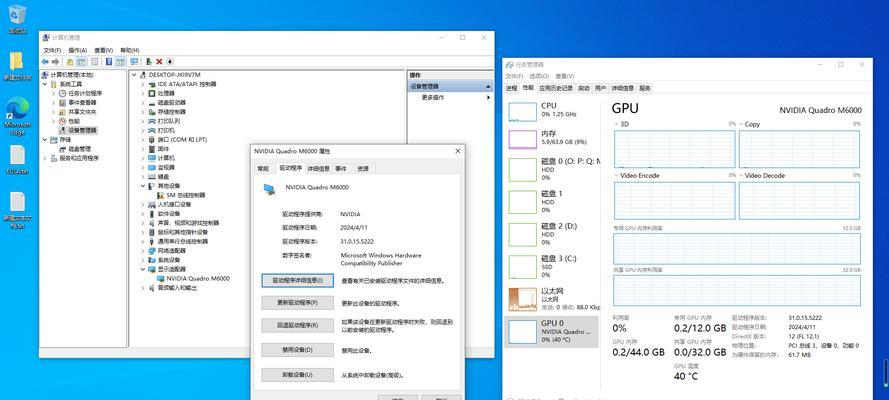
Task: Open the Video Decode graph engine dropdown
Action: pyautogui.click(x=742, y=176)
